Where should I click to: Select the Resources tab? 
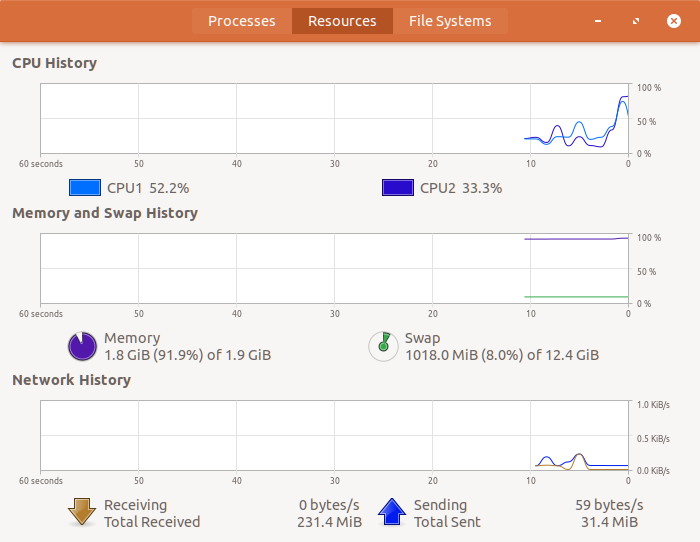[x=342, y=21]
